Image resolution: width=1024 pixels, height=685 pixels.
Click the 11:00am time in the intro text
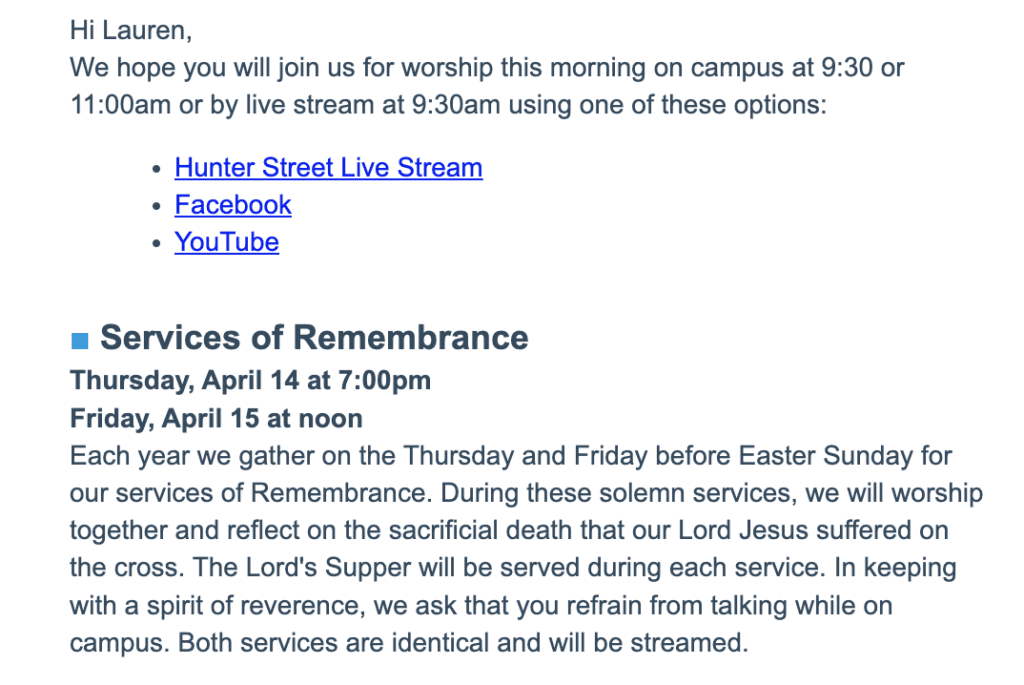[x=121, y=104]
